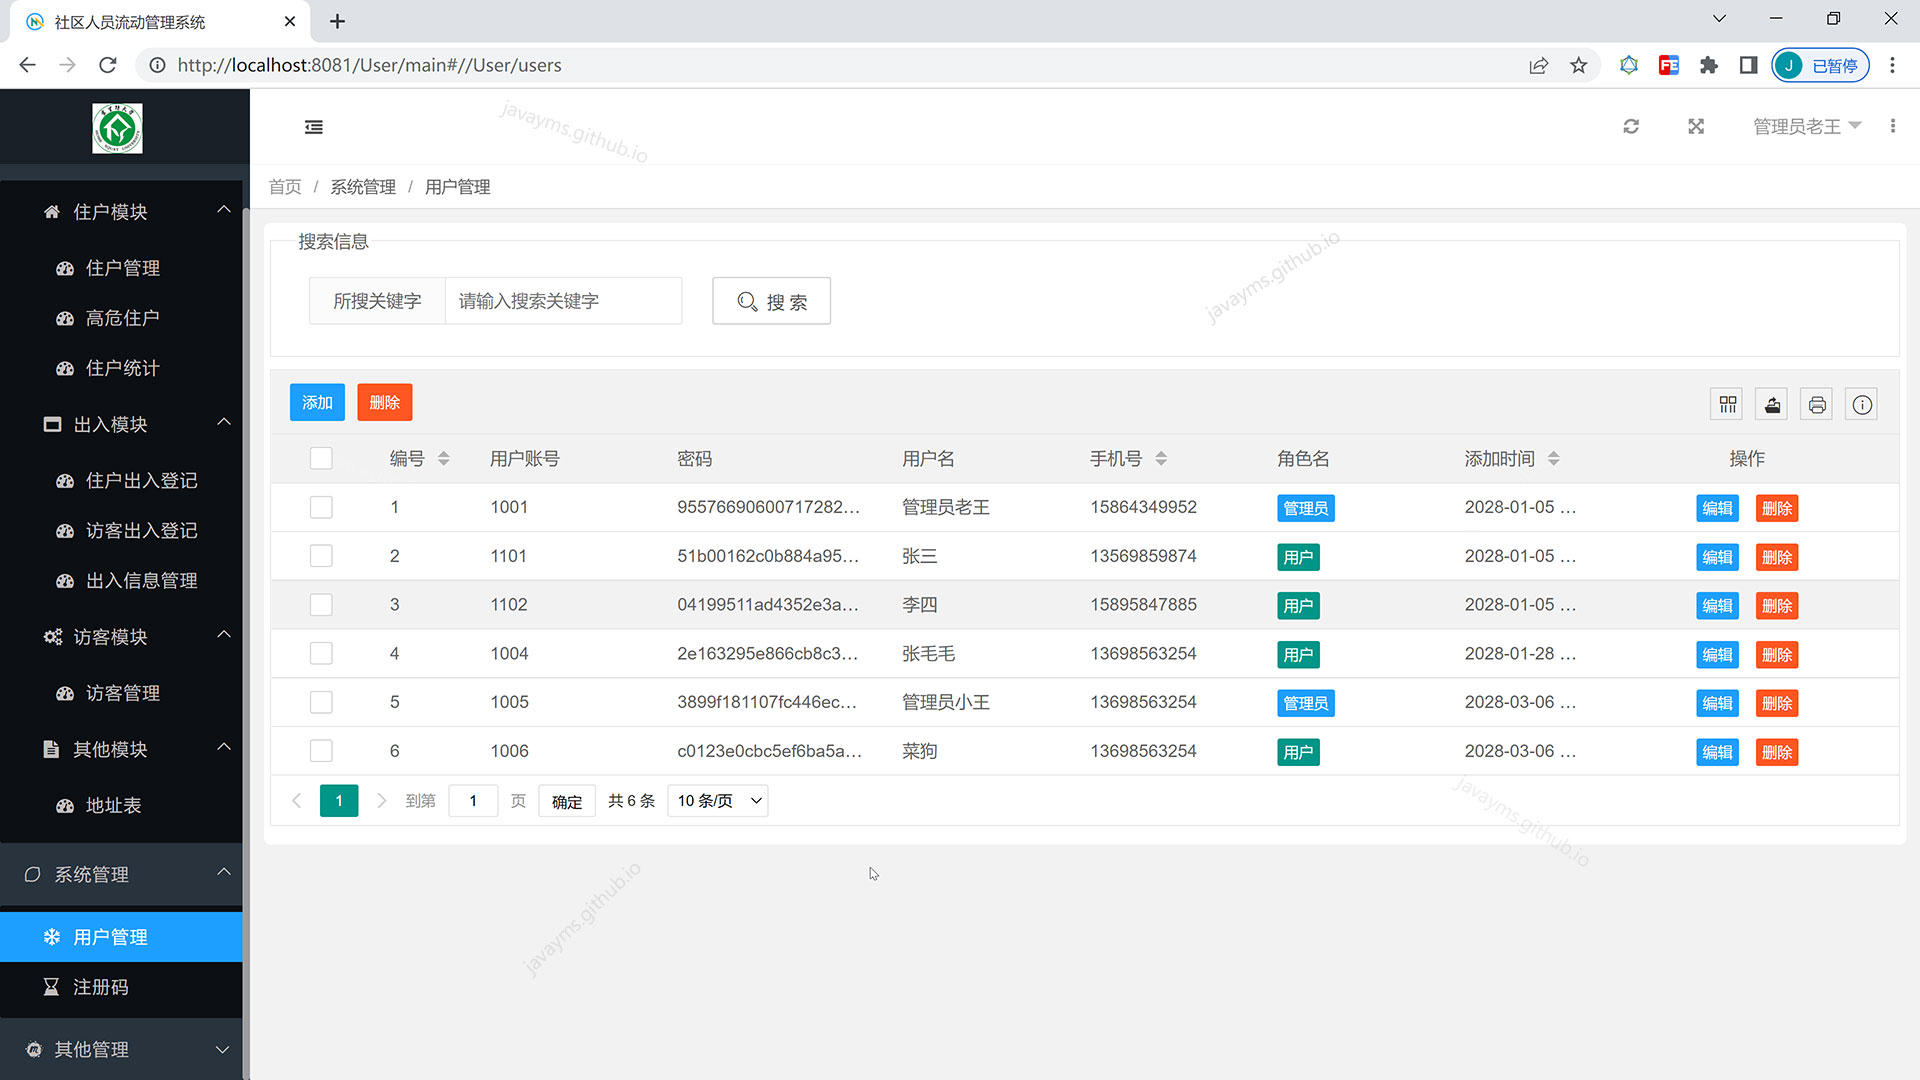Go to 注册码 menu item
This screenshot has width=1920, height=1080.
pyautogui.click(x=100, y=987)
